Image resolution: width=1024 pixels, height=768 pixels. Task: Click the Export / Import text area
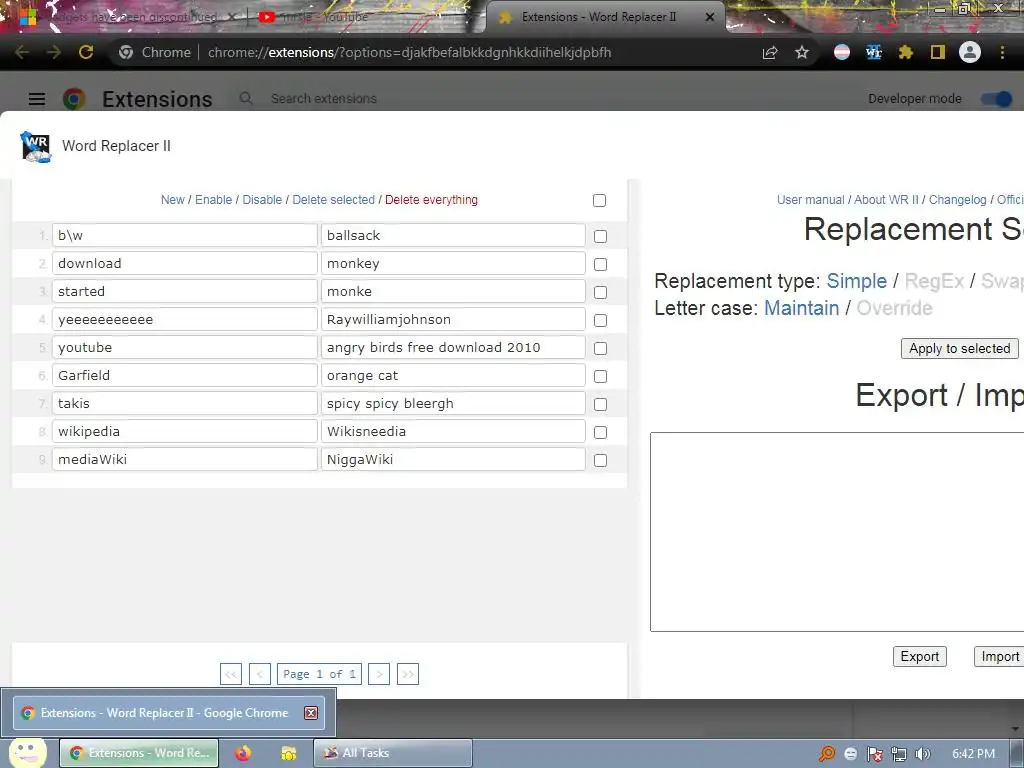coord(837,532)
